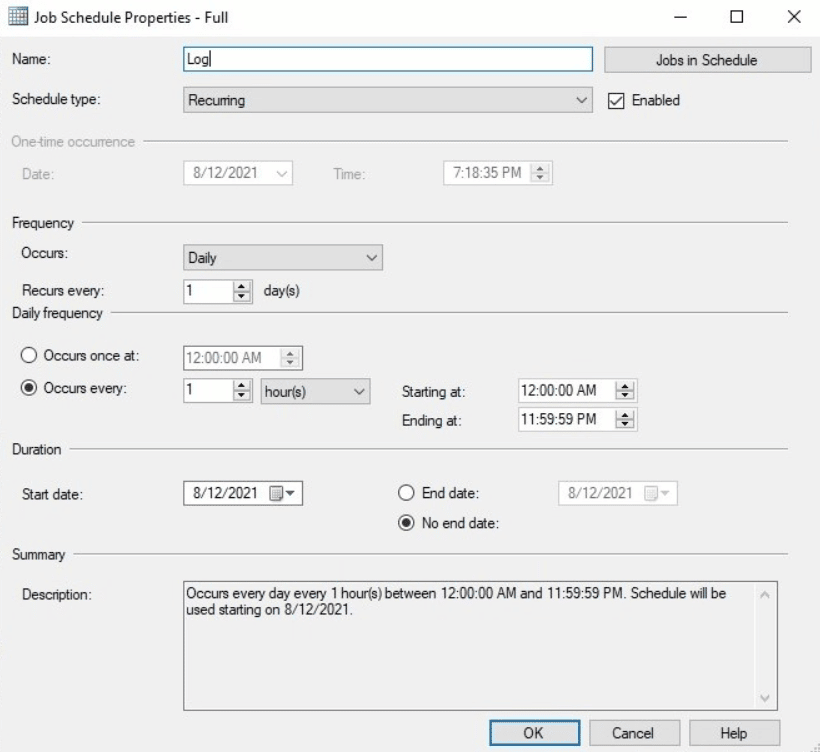
Task: Uncheck the Enabled checkbox
Action: point(616,100)
